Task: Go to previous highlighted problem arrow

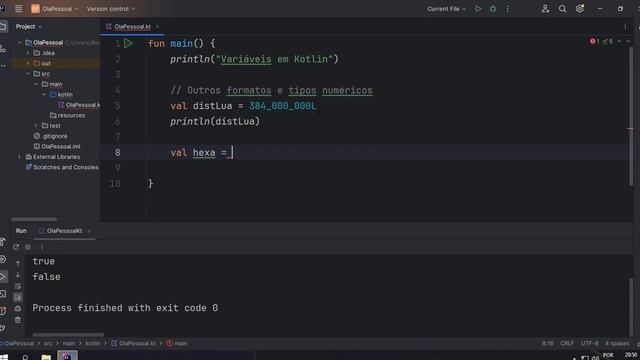Action: 619,41
